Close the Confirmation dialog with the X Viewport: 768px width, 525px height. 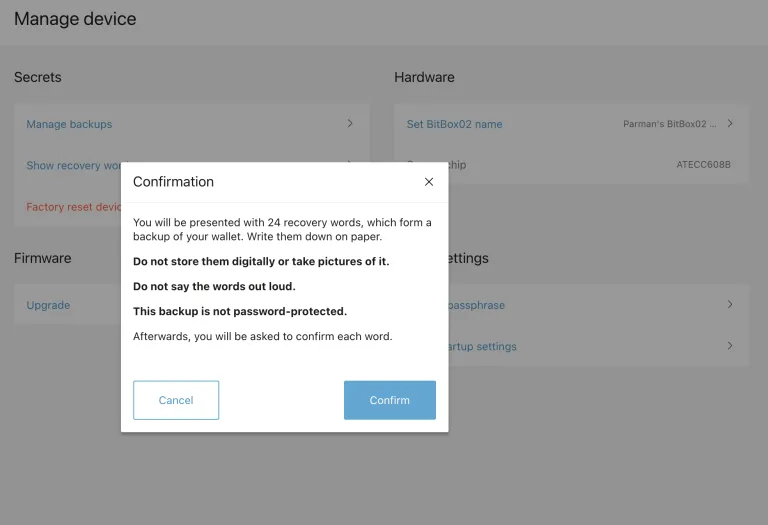[x=429, y=182]
